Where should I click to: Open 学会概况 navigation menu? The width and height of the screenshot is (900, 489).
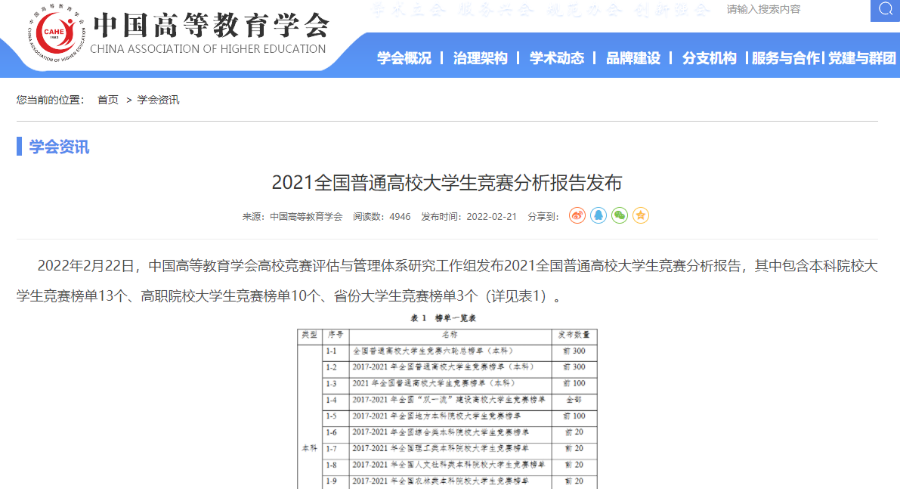(404, 58)
